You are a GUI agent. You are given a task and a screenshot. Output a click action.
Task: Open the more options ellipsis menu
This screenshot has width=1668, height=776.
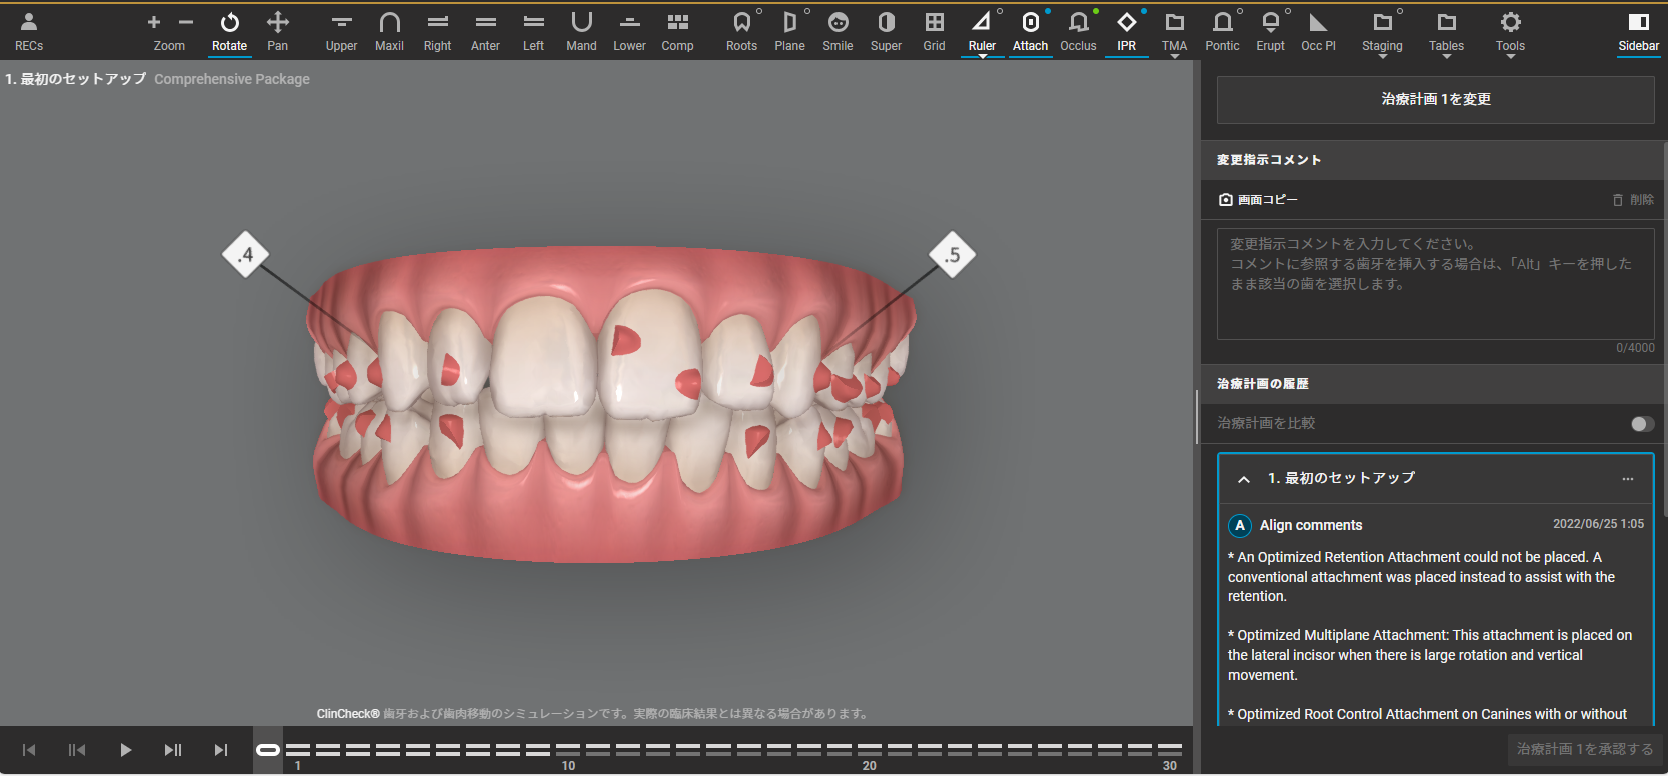click(1628, 479)
